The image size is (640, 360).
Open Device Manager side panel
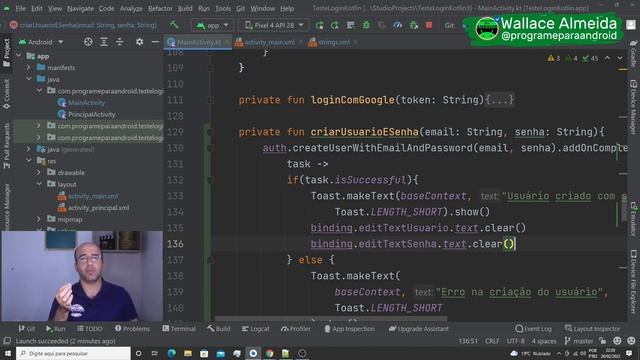(633, 107)
